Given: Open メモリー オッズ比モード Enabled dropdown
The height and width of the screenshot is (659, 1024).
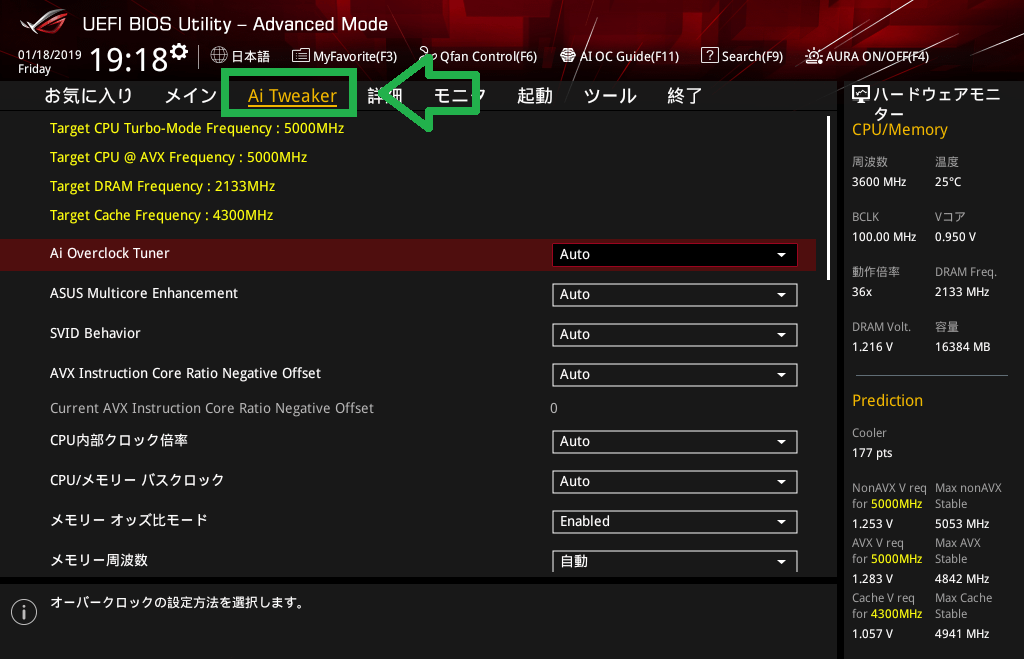Looking at the screenshot, I should (675, 521).
